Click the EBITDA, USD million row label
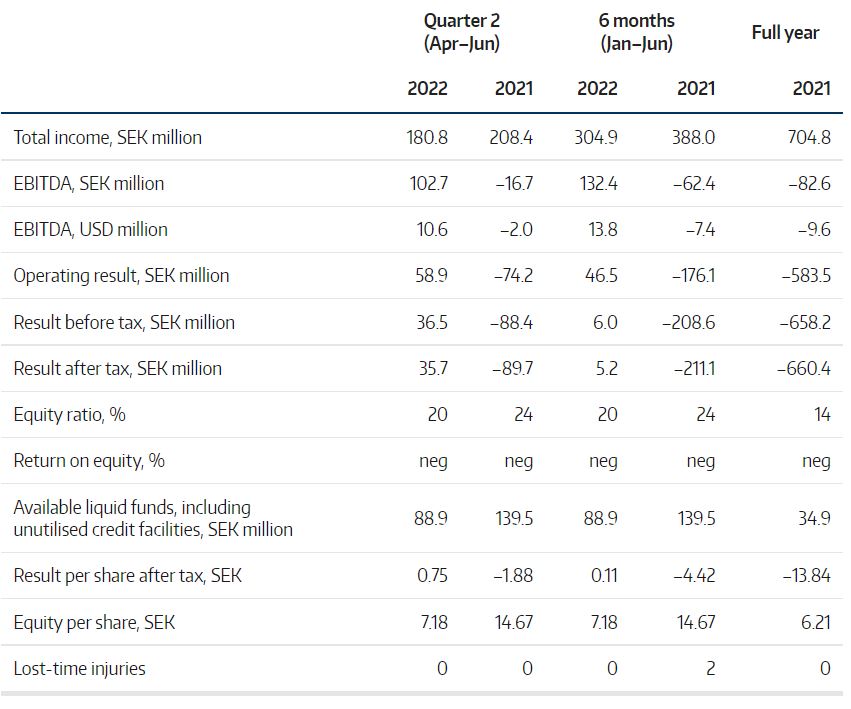This screenshot has width=851, height=709. click(90, 229)
